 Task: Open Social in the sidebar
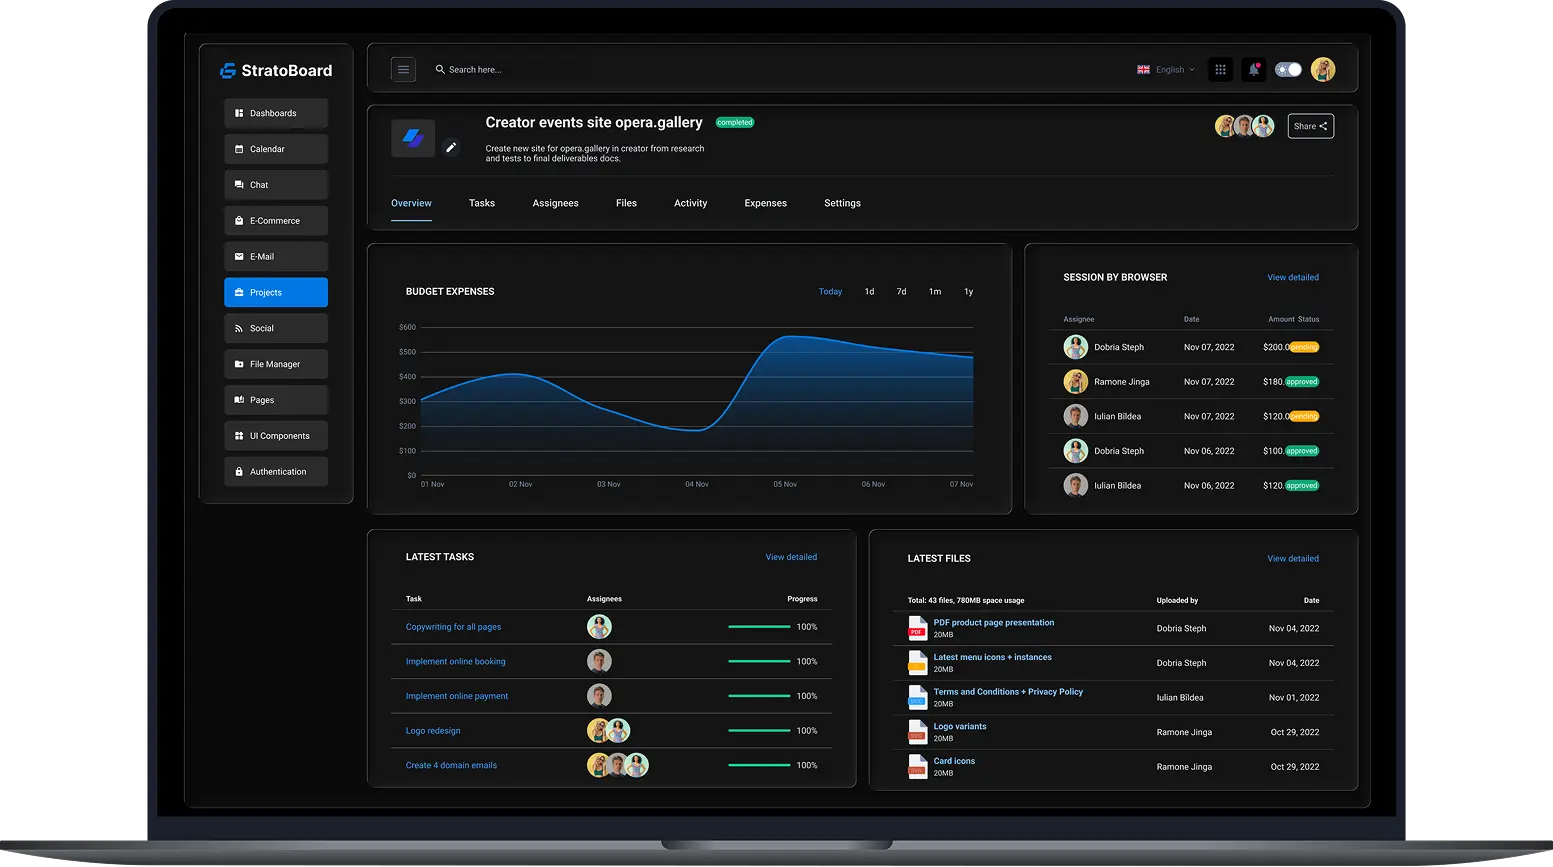click(x=276, y=328)
